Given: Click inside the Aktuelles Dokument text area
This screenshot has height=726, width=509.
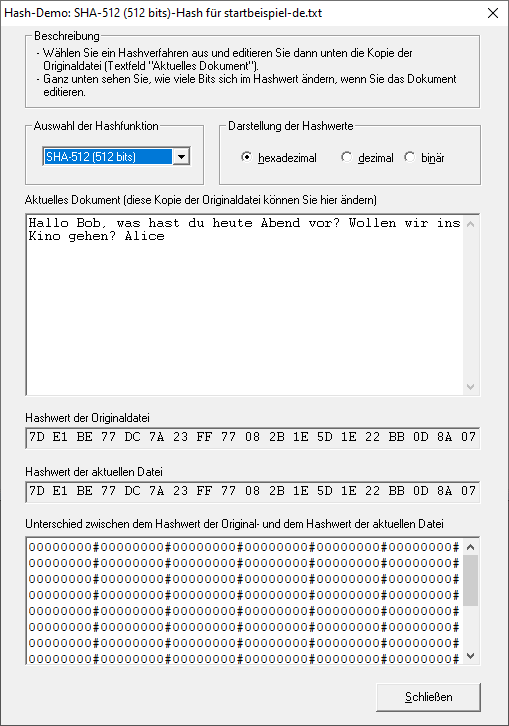Looking at the screenshot, I should click(x=245, y=305).
